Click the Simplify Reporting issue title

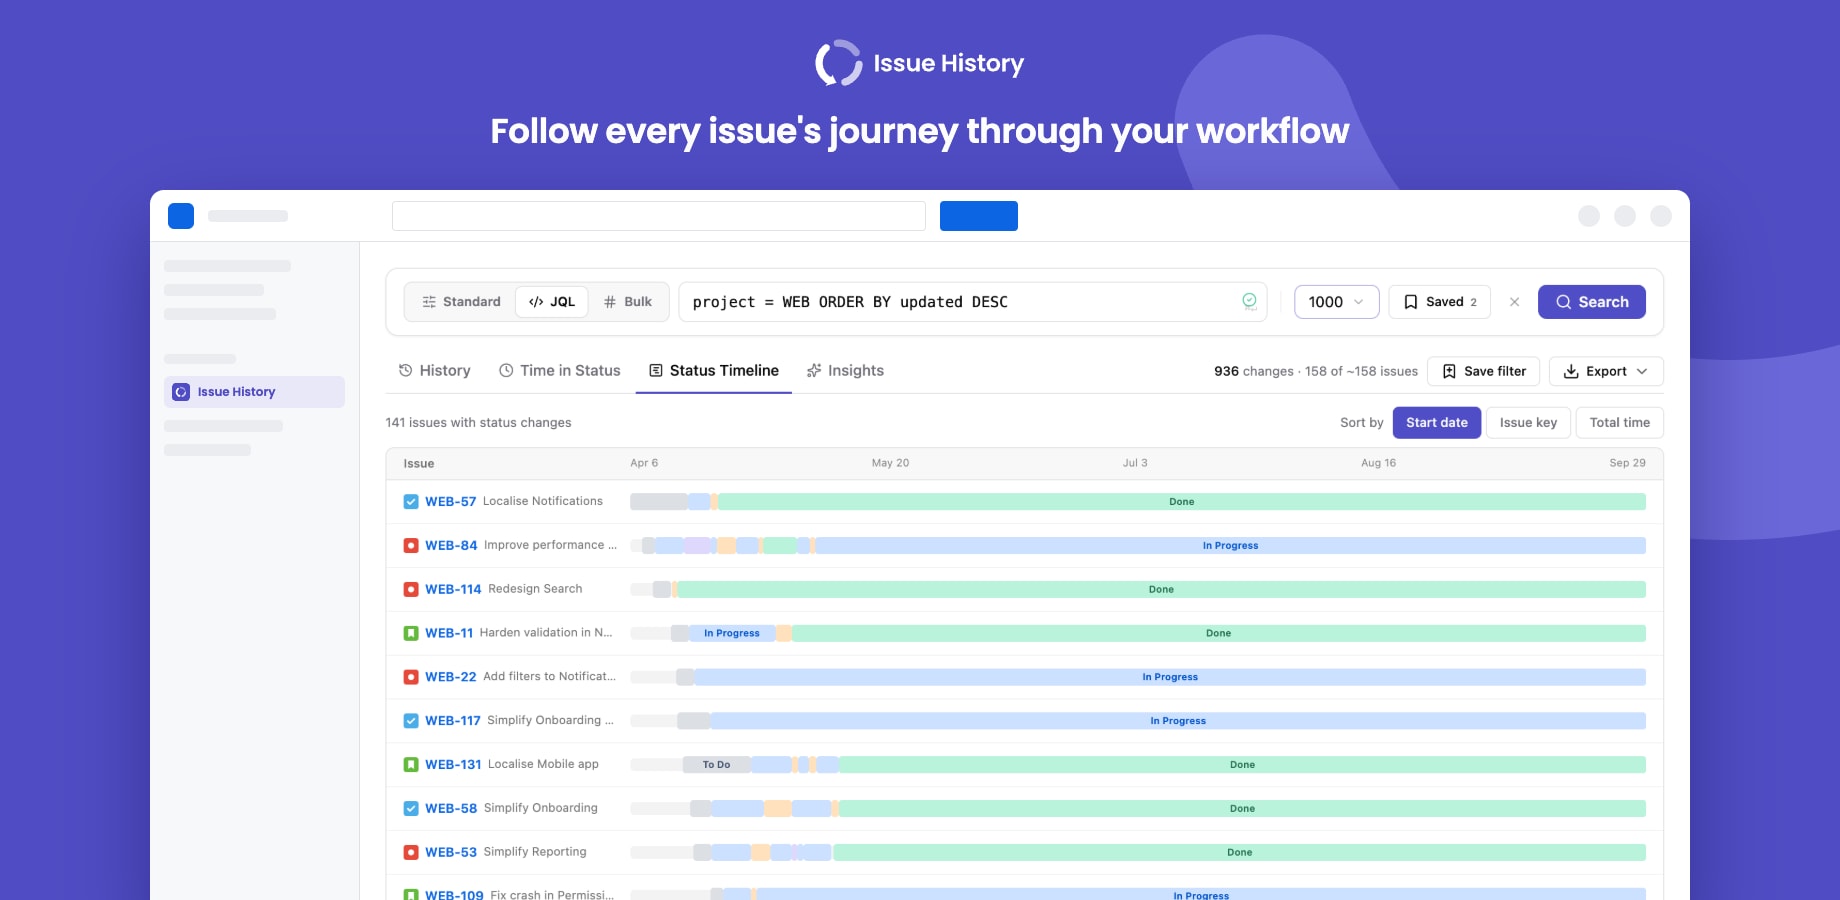[x=535, y=852]
